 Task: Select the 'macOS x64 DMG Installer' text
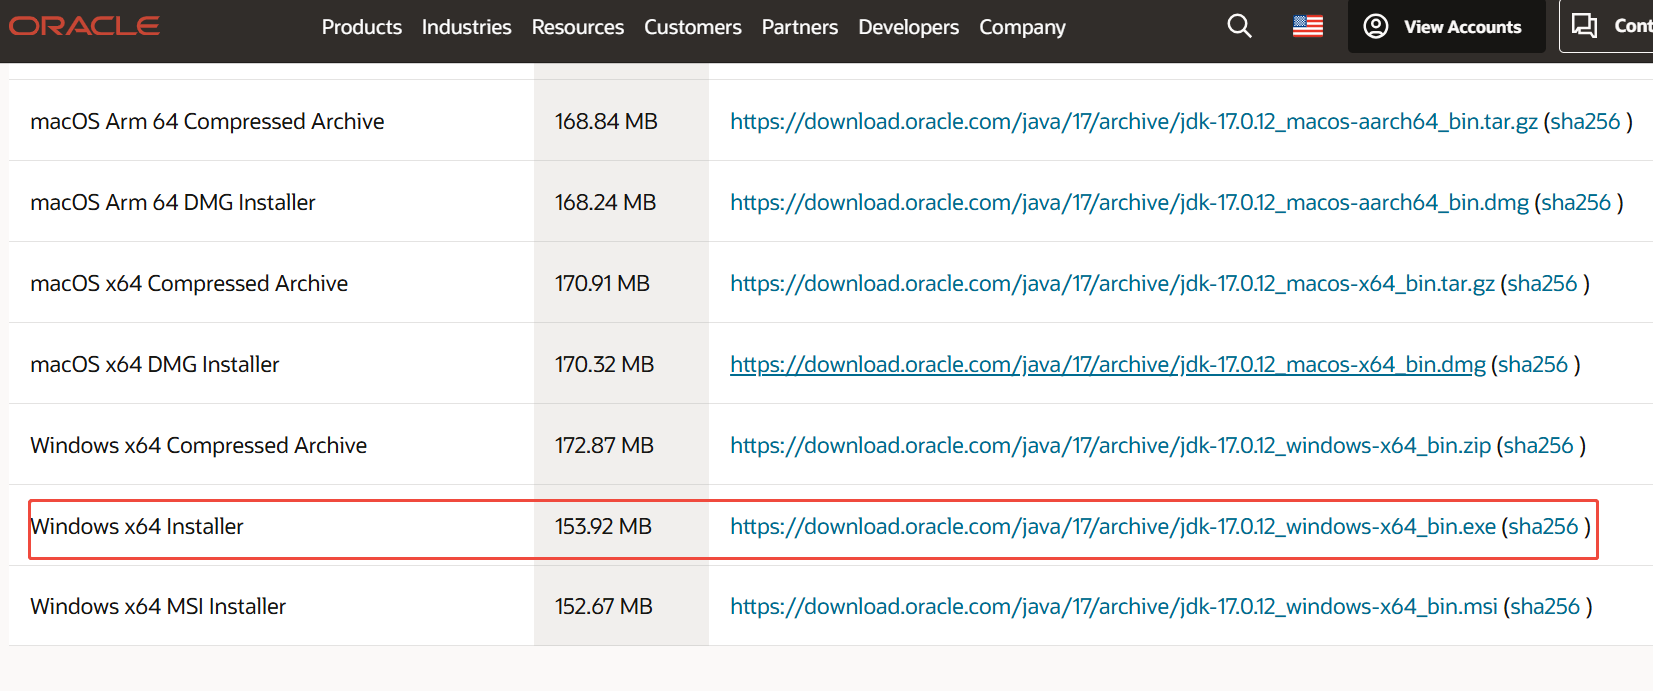pyautogui.click(x=155, y=364)
